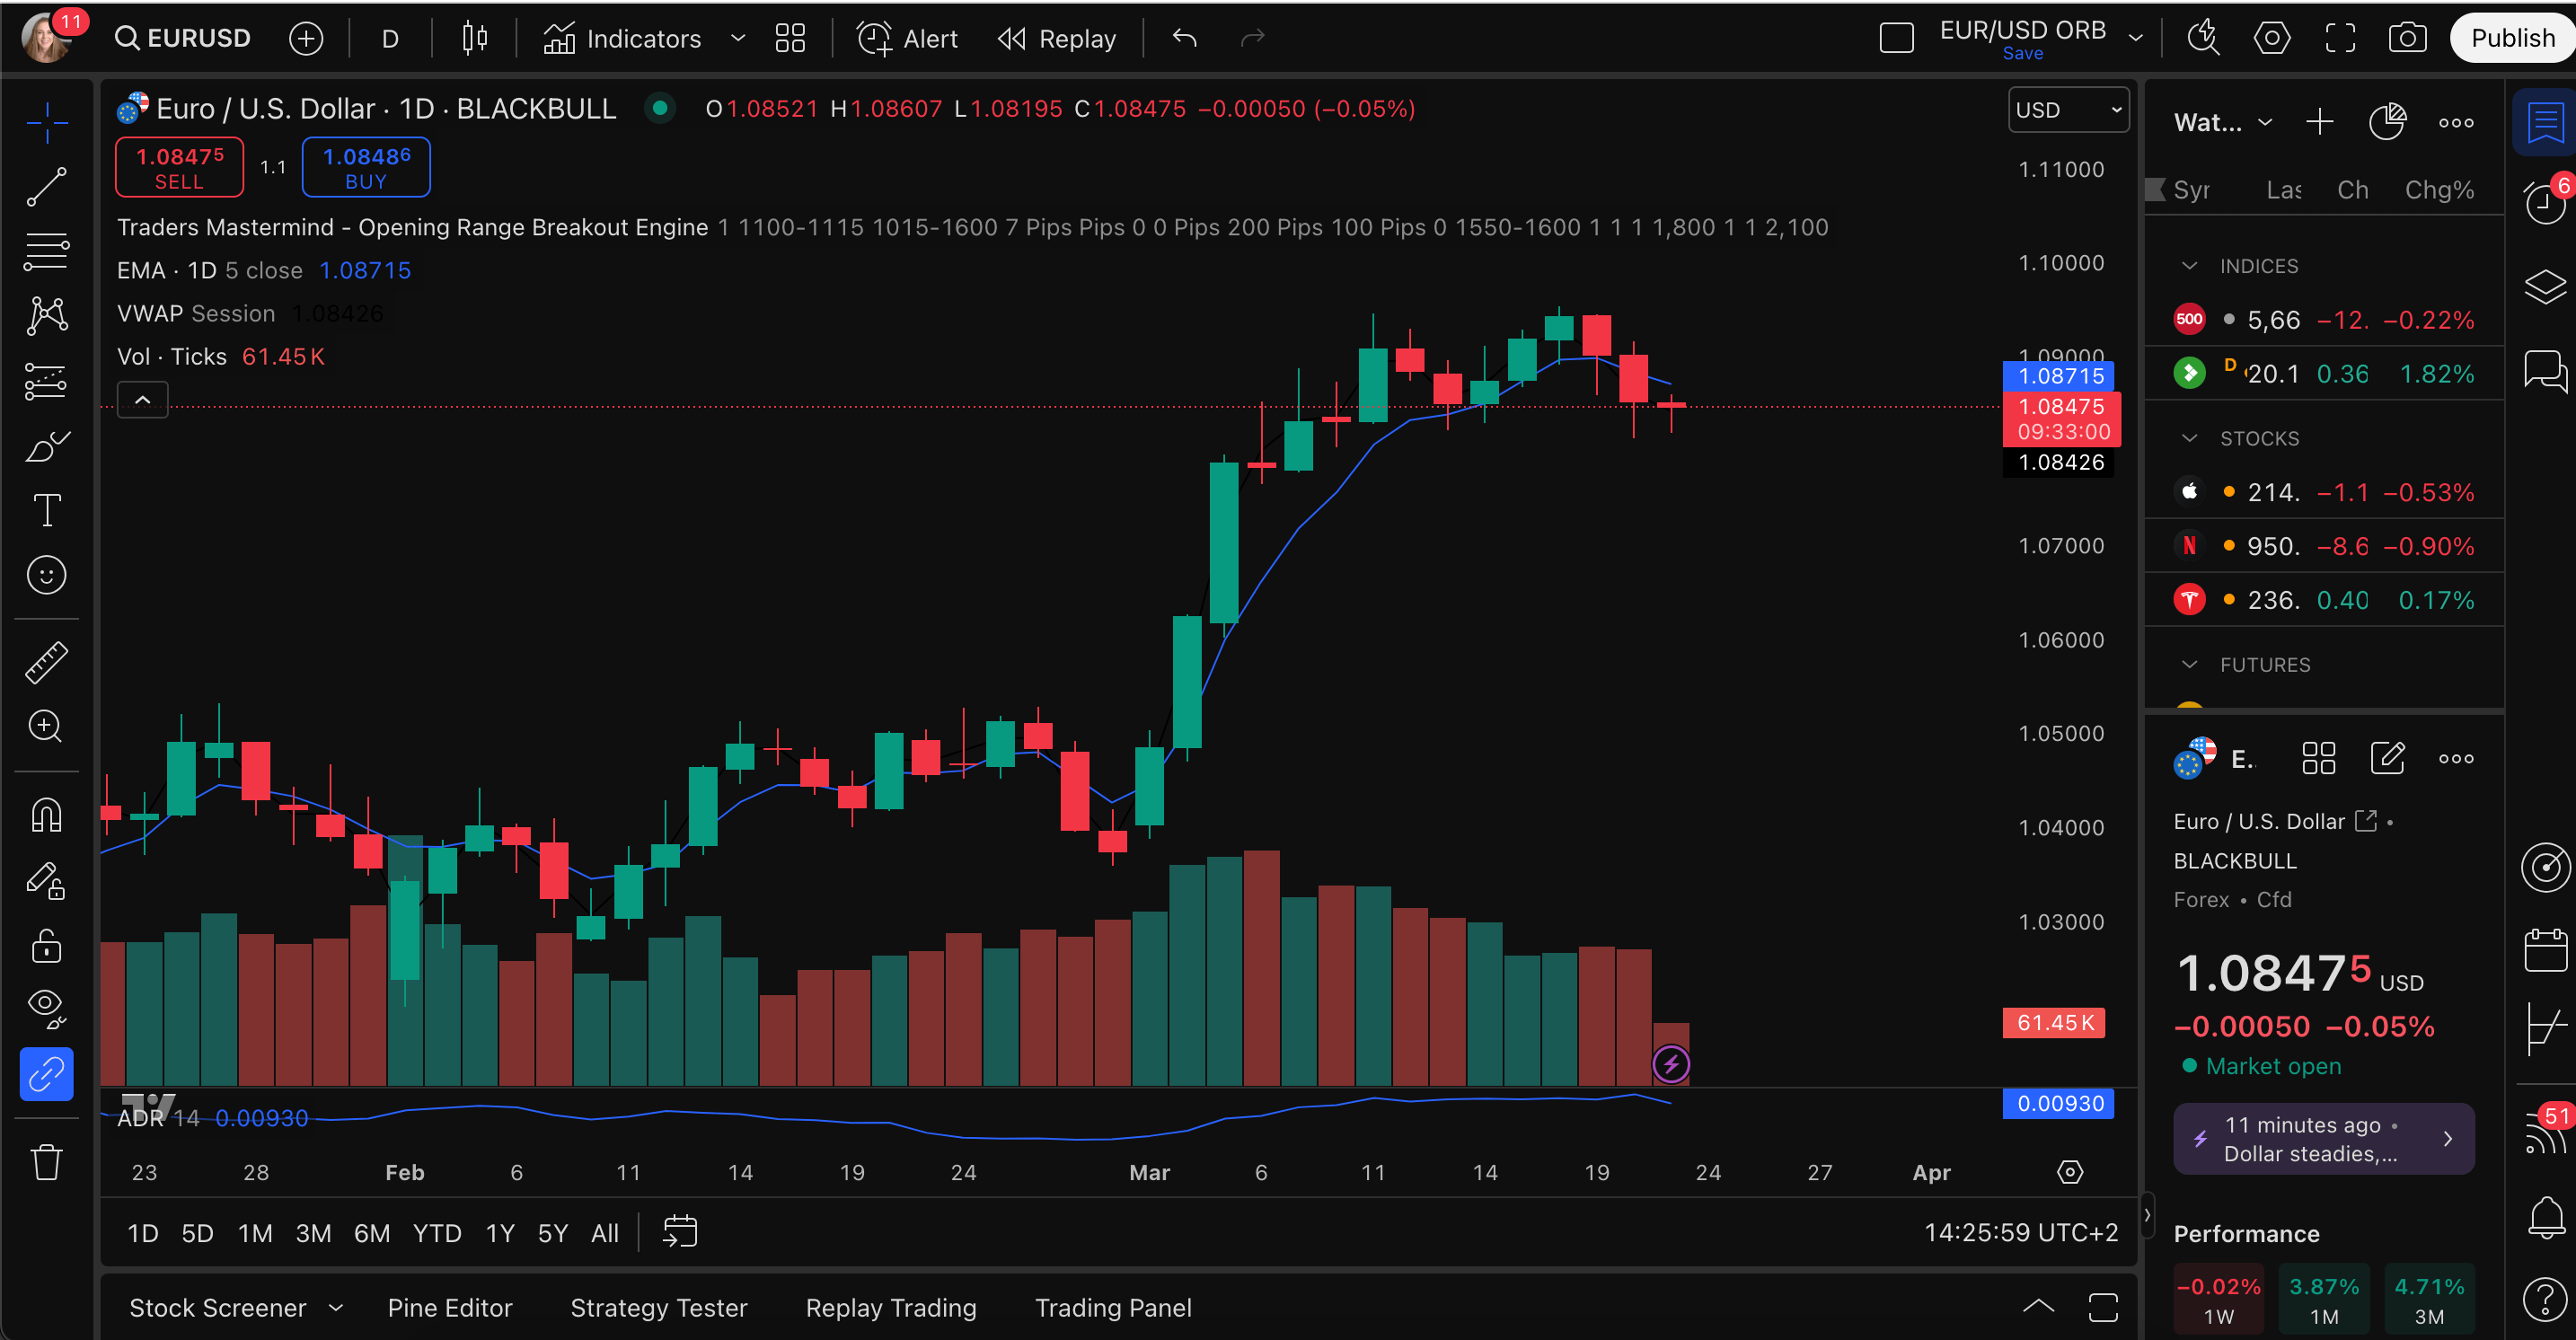This screenshot has height=1340, width=2576.
Task: Select the Measure ruler tool
Action: [x=47, y=661]
